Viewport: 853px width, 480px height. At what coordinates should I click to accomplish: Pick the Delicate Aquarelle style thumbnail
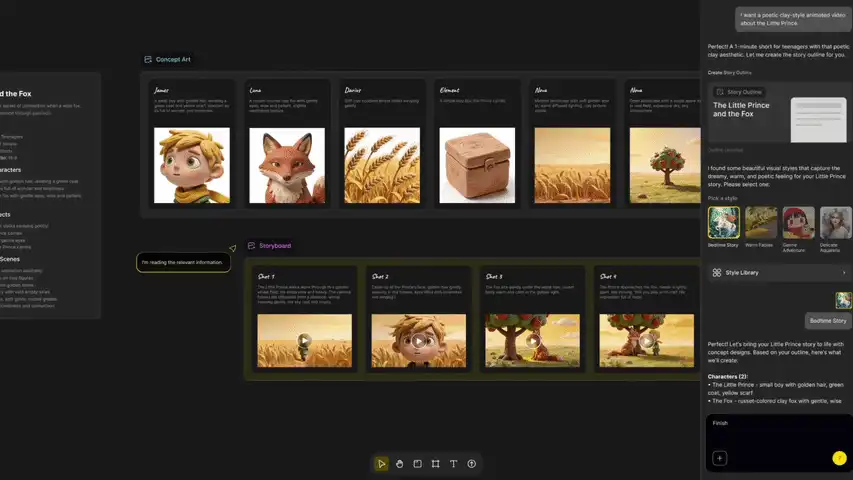836,223
